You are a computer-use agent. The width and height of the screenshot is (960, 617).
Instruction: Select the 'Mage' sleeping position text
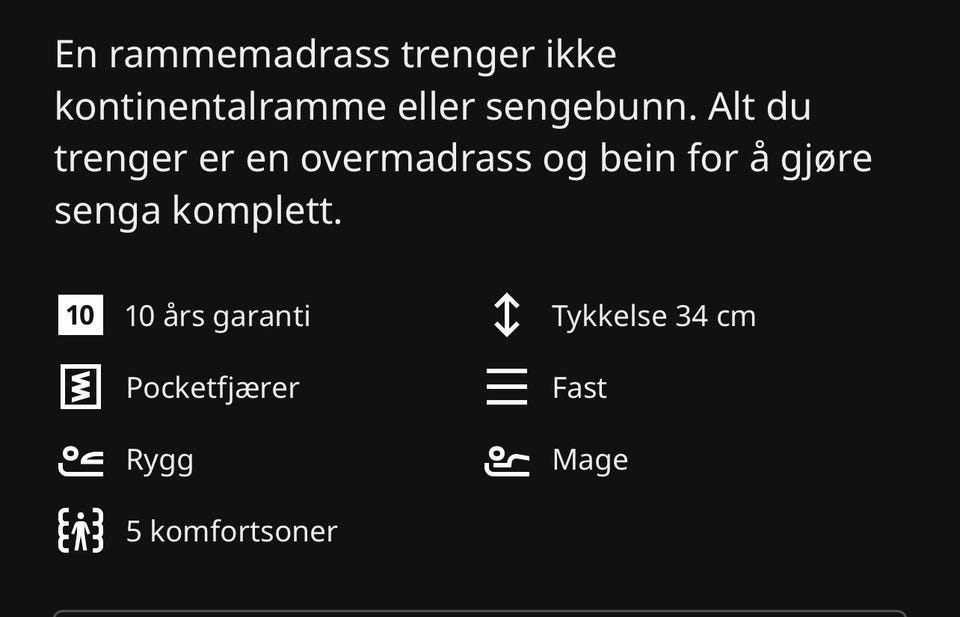coord(590,460)
